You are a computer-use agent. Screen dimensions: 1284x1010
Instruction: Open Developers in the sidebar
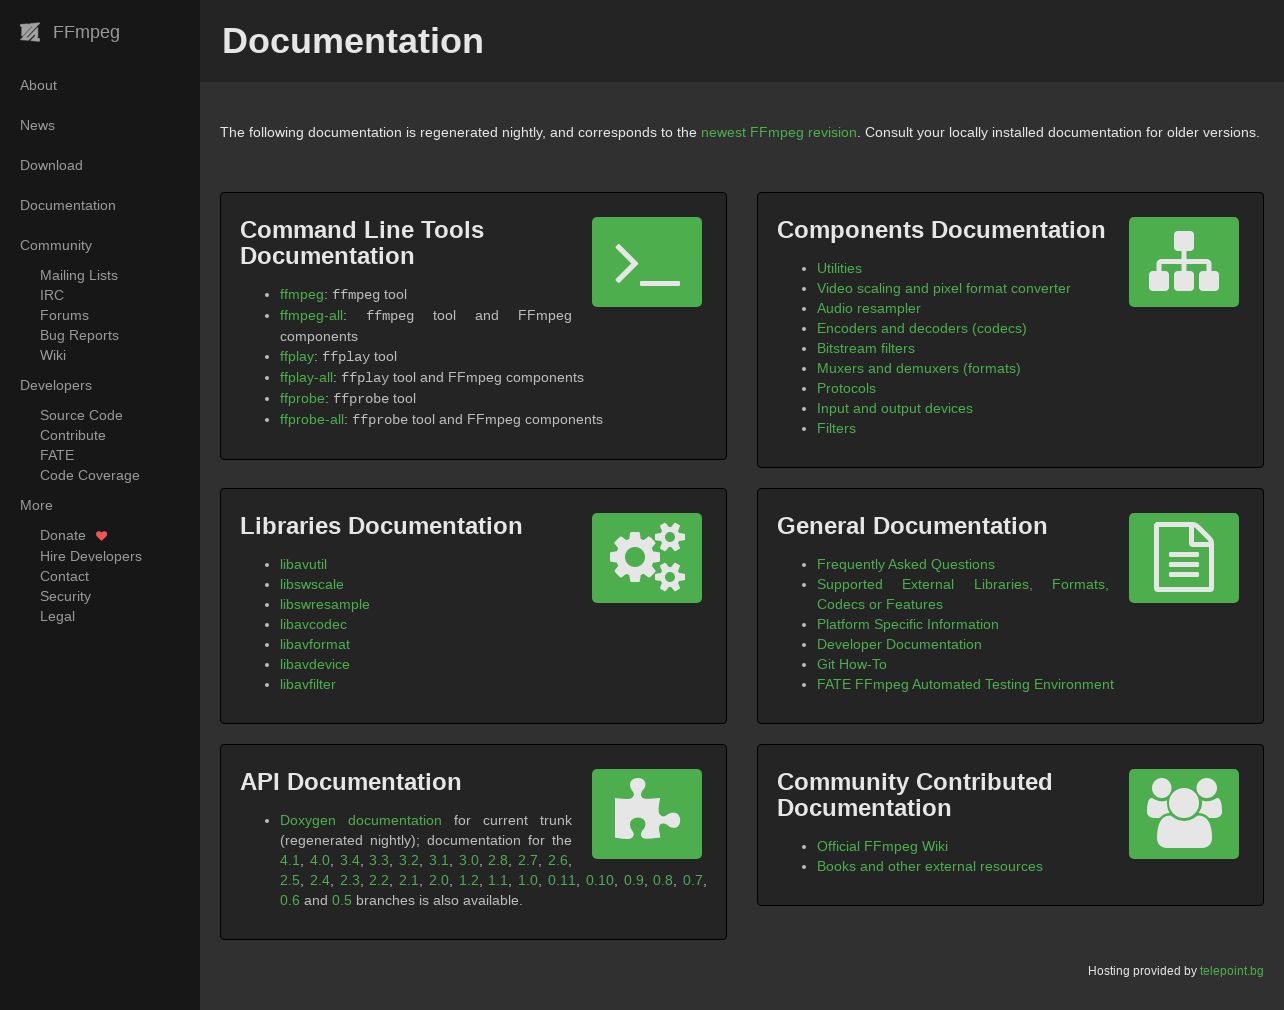point(56,385)
